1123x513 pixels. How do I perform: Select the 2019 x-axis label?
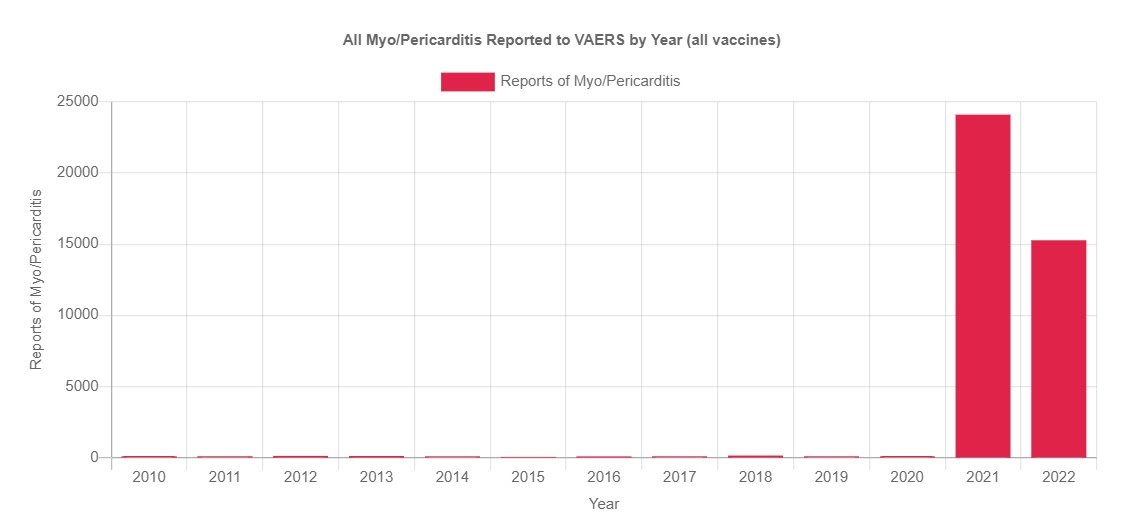(x=831, y=478)
